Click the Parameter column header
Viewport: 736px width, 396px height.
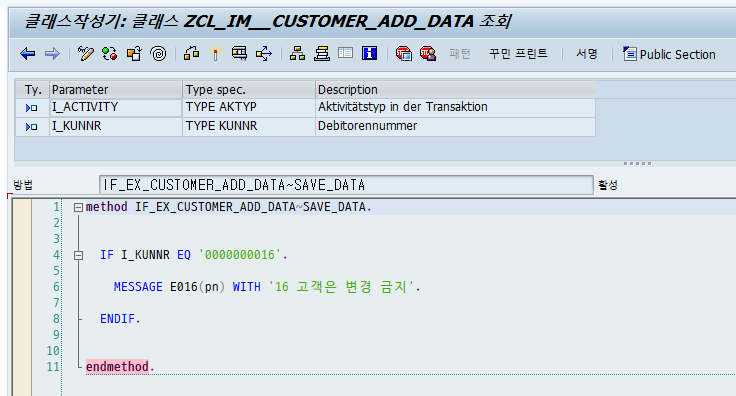pyautogui.click(x=116, y=90)
